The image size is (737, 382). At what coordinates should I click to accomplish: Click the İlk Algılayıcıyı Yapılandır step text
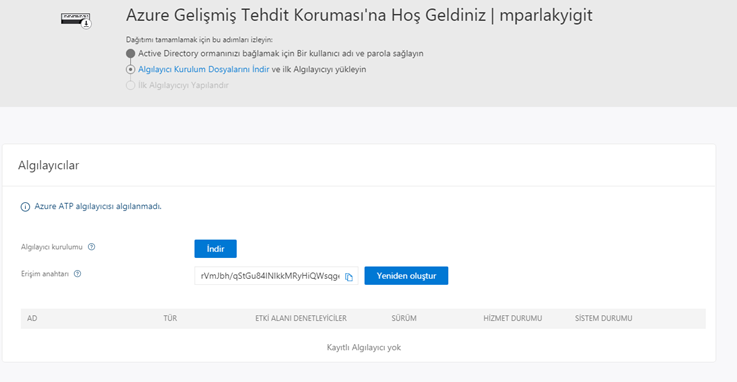pos(183,85)
